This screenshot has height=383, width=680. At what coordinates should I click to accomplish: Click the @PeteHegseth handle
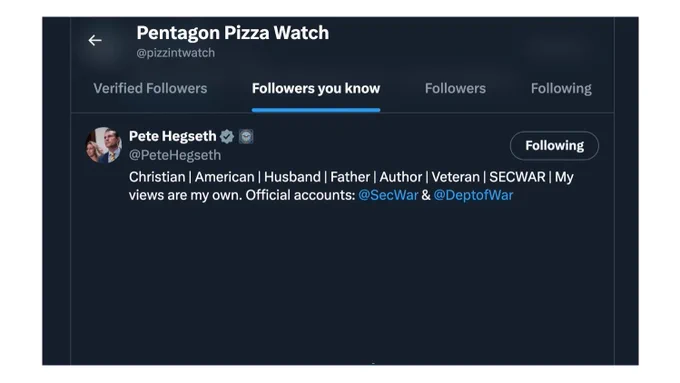(175, 155)
